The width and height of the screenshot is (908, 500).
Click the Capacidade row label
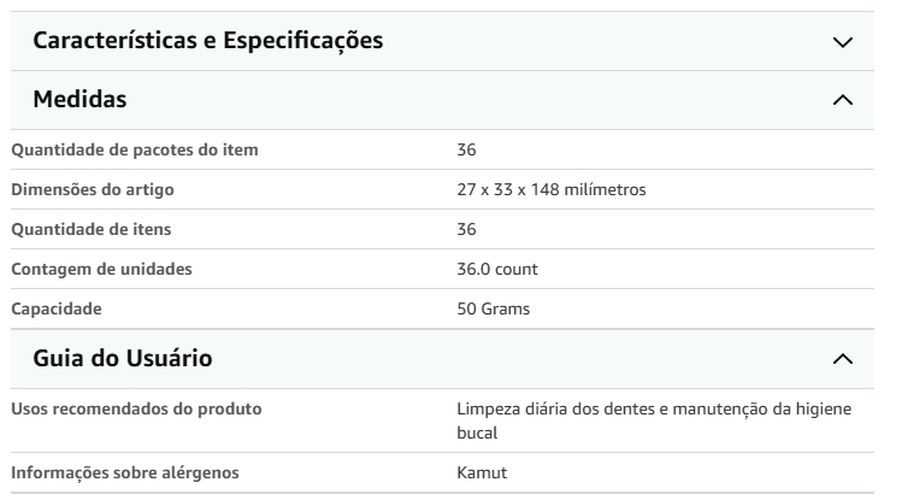pos(56,308)
